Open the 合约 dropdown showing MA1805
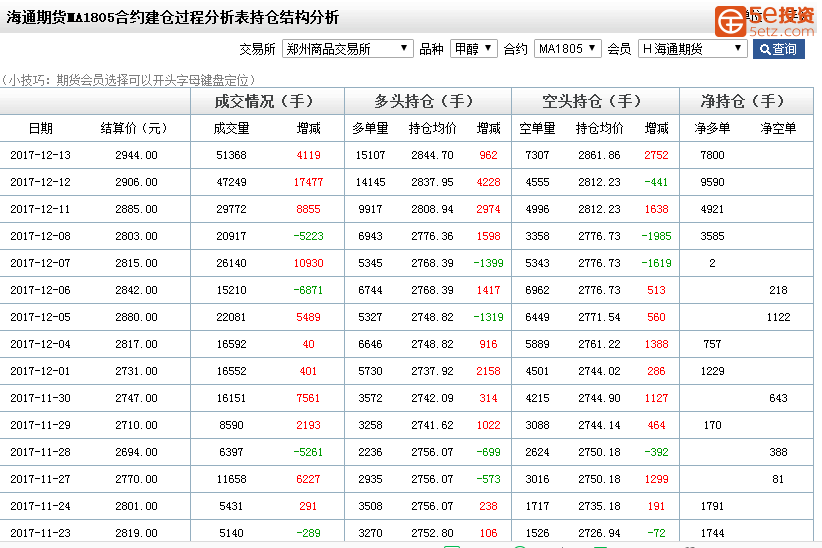Image resolution: width=822 pixels, height=548 pixels. pyautogui.click(x=567, y=49)
